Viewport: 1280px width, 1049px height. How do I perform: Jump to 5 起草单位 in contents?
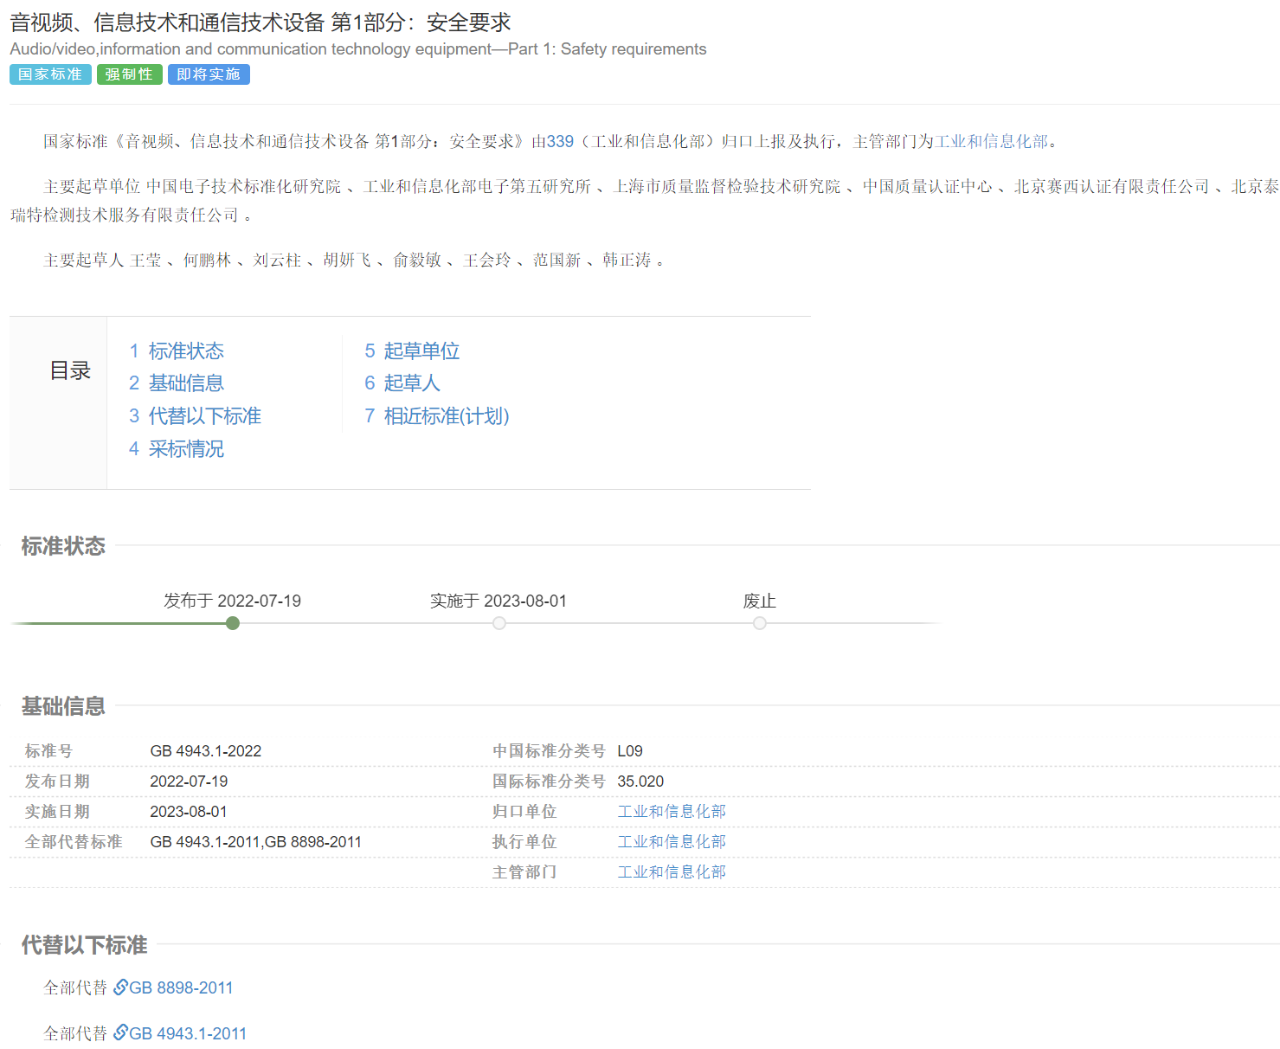pyautogui.click(x=412, y=351)
